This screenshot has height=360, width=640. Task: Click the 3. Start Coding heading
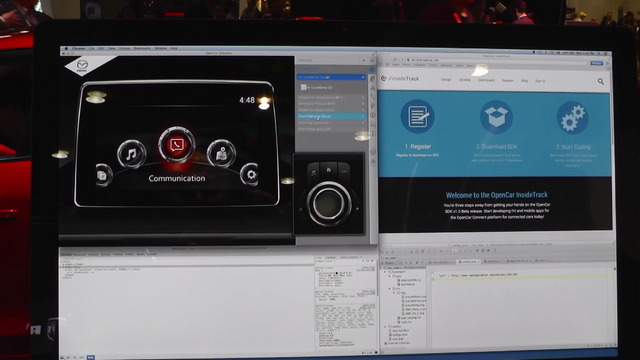(573, 147)
